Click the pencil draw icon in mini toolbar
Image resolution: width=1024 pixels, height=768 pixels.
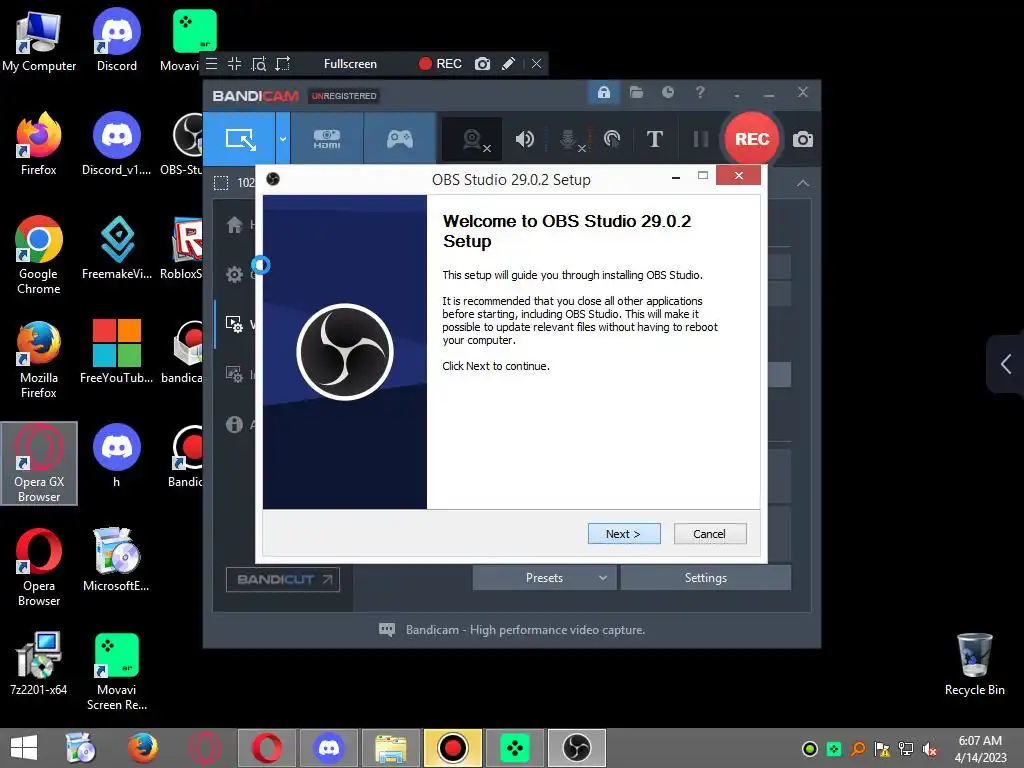[508, 64]
